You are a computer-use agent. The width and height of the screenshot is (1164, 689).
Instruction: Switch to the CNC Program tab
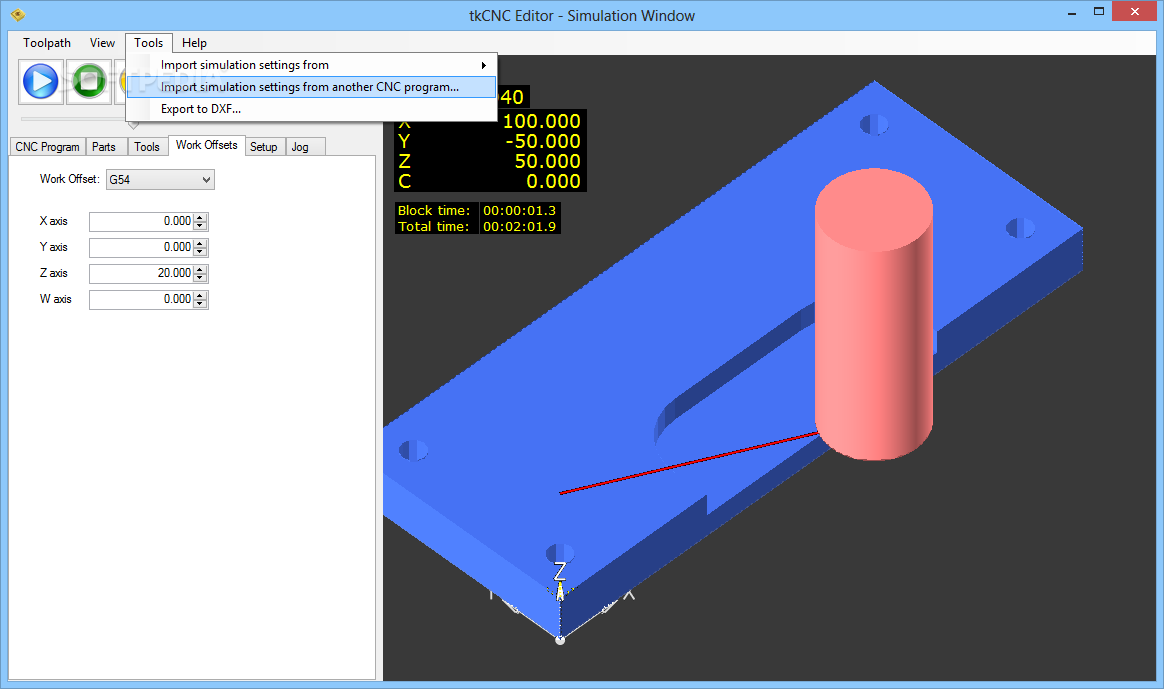point(48,147)
